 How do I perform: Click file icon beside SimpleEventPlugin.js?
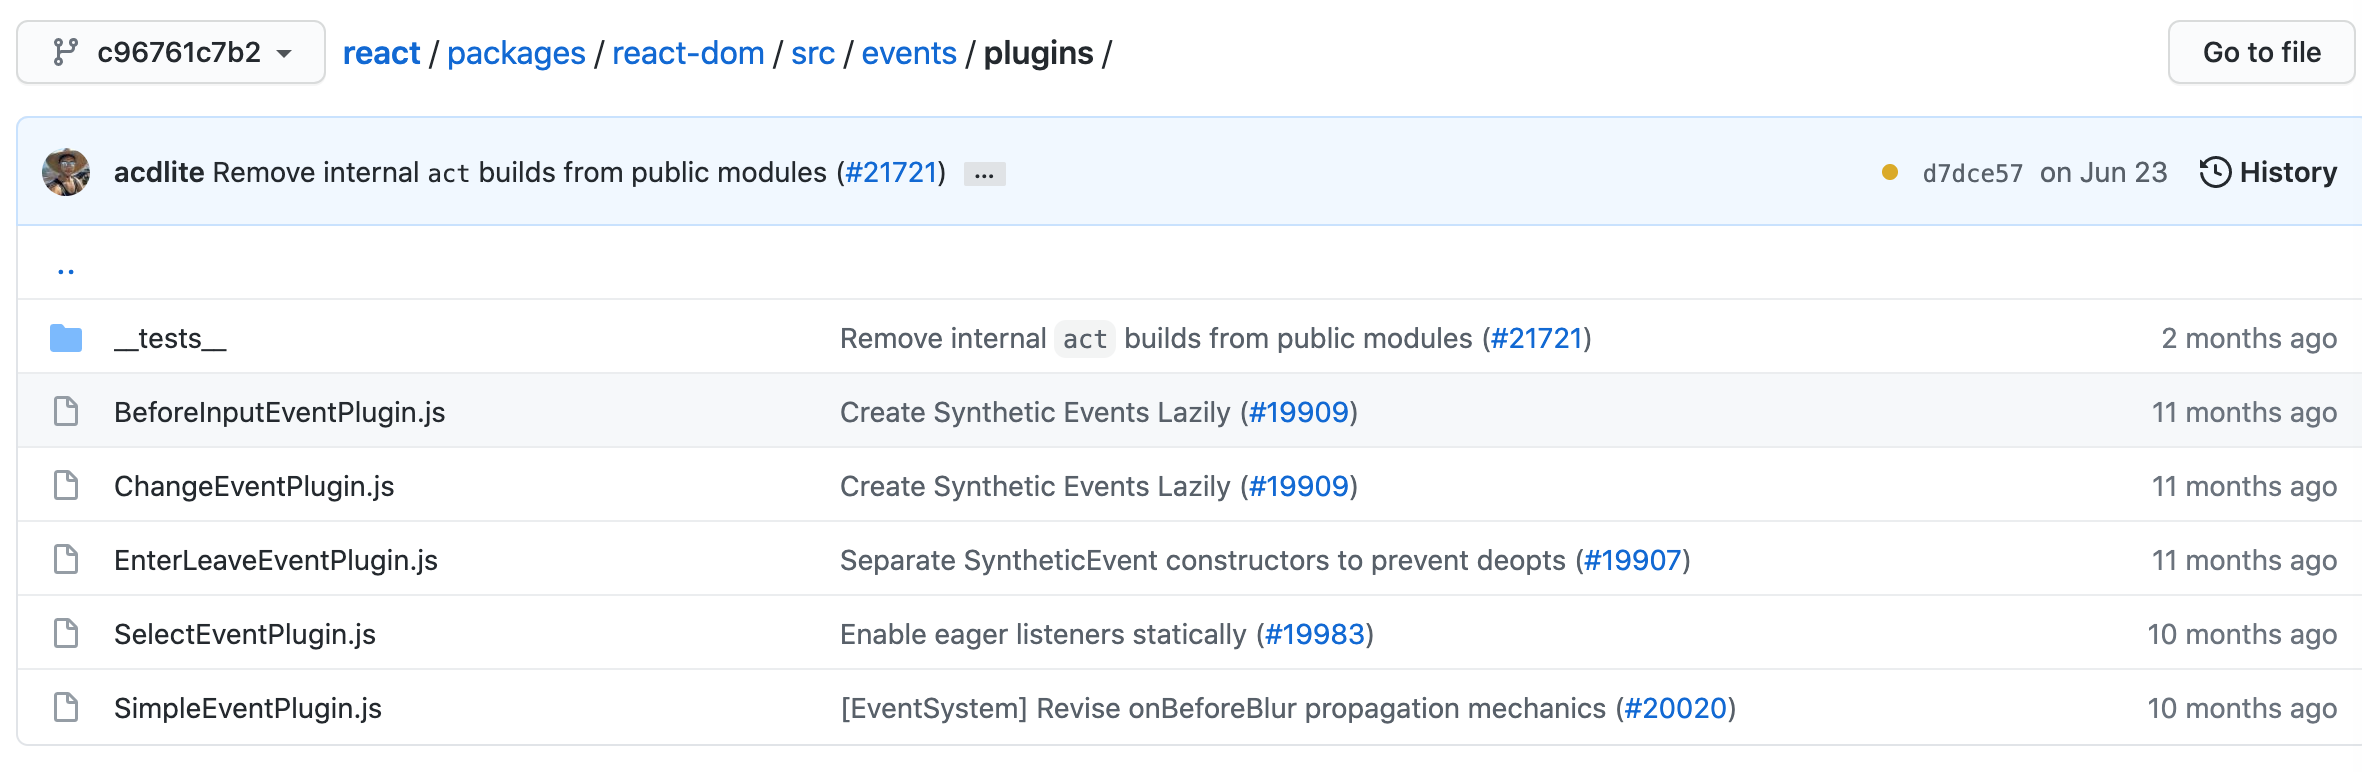(x=66, y=707)
